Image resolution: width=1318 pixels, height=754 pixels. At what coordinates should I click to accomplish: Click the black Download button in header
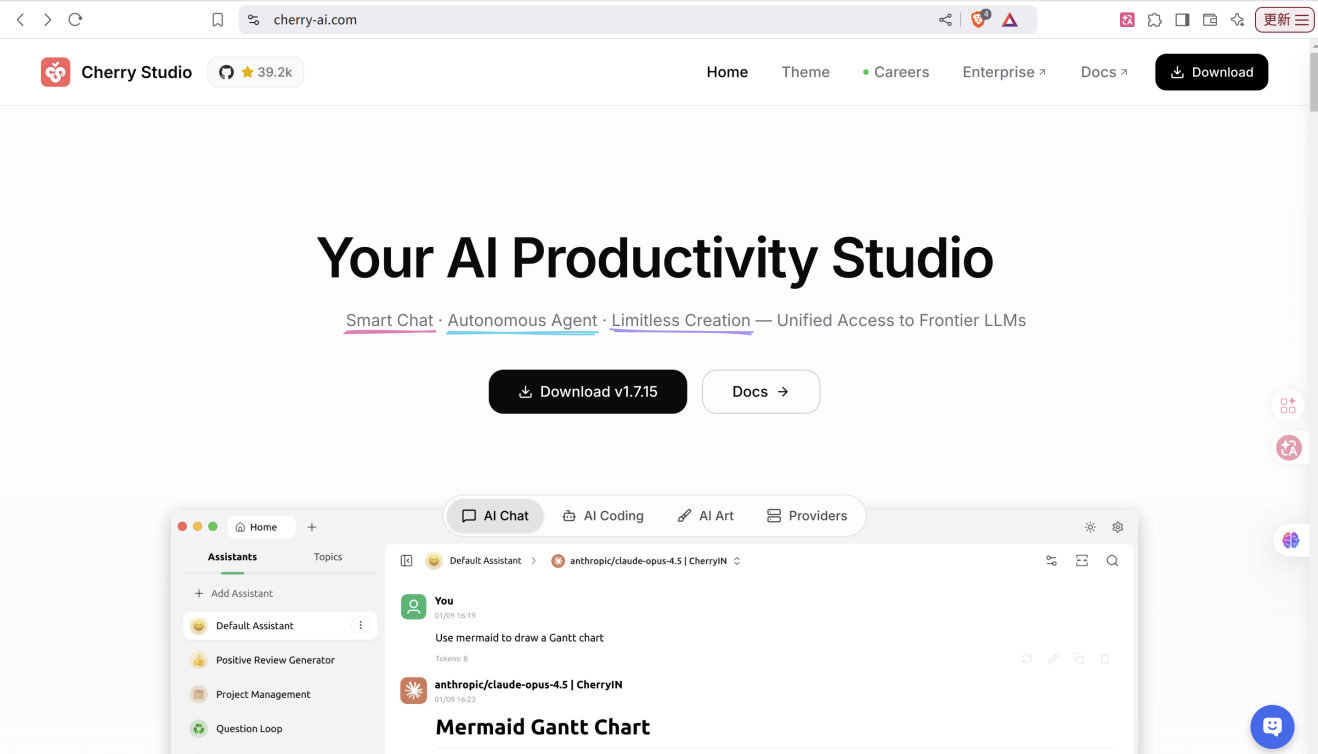(x=1211, y=72)
